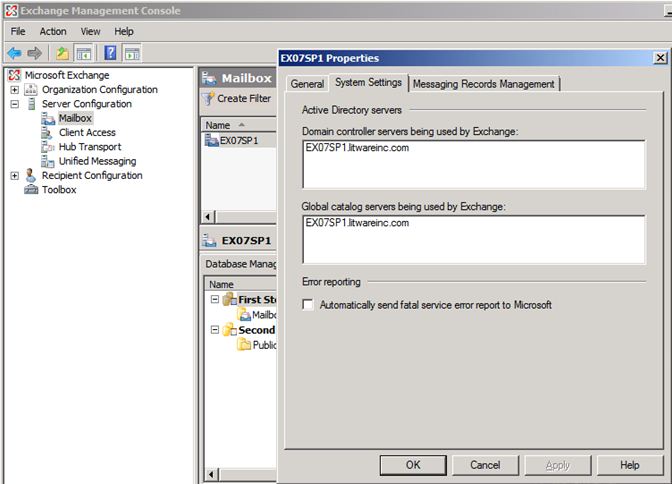Click the Exchange Management Console title icon
The image size is (672, 484).
tap(11, 11)
